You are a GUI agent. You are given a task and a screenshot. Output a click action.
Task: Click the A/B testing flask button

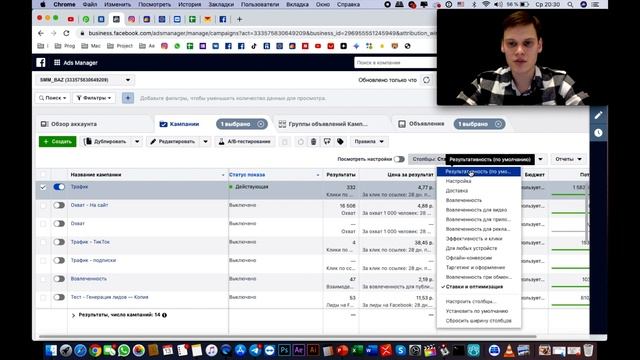(245, 142)
